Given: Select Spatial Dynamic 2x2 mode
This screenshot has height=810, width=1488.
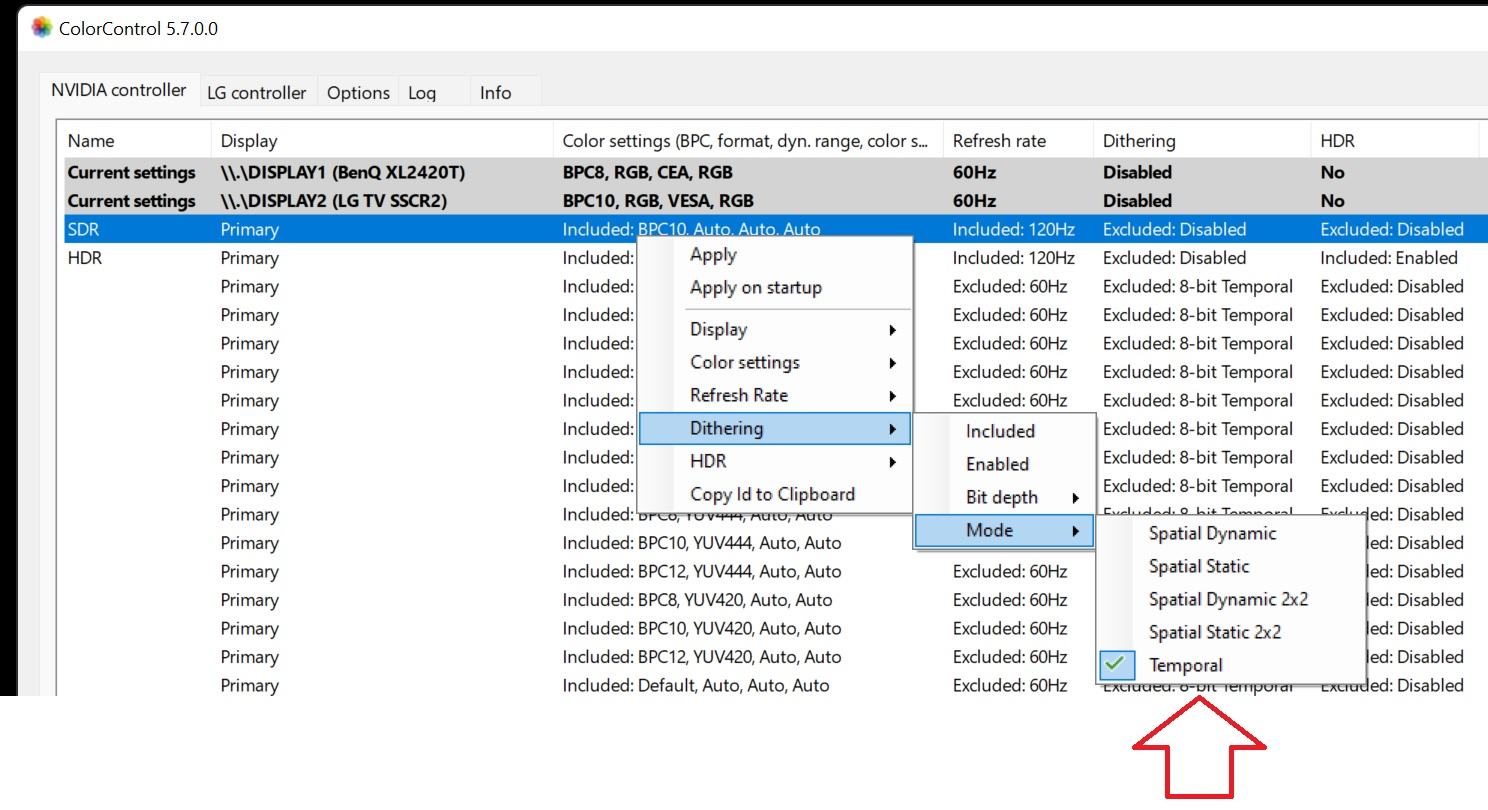Looking at the screenshot, I should point(1231,600).
